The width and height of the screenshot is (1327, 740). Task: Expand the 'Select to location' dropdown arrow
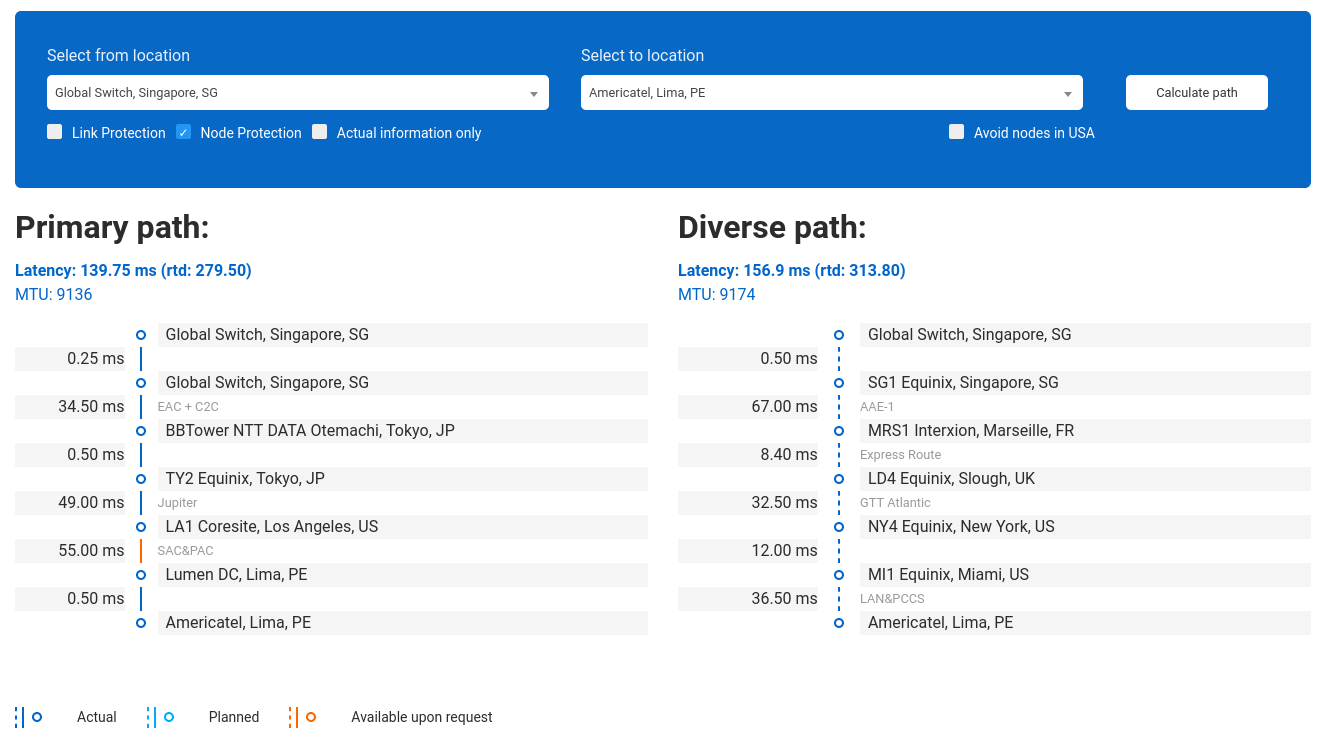(1067, 94)
